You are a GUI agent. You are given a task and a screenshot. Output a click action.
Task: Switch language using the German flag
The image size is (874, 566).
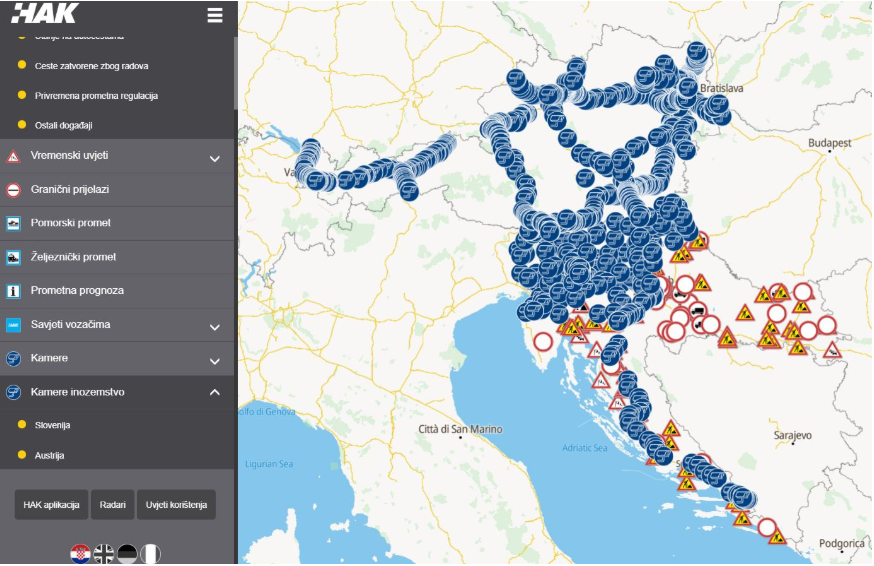click(127, 554)
